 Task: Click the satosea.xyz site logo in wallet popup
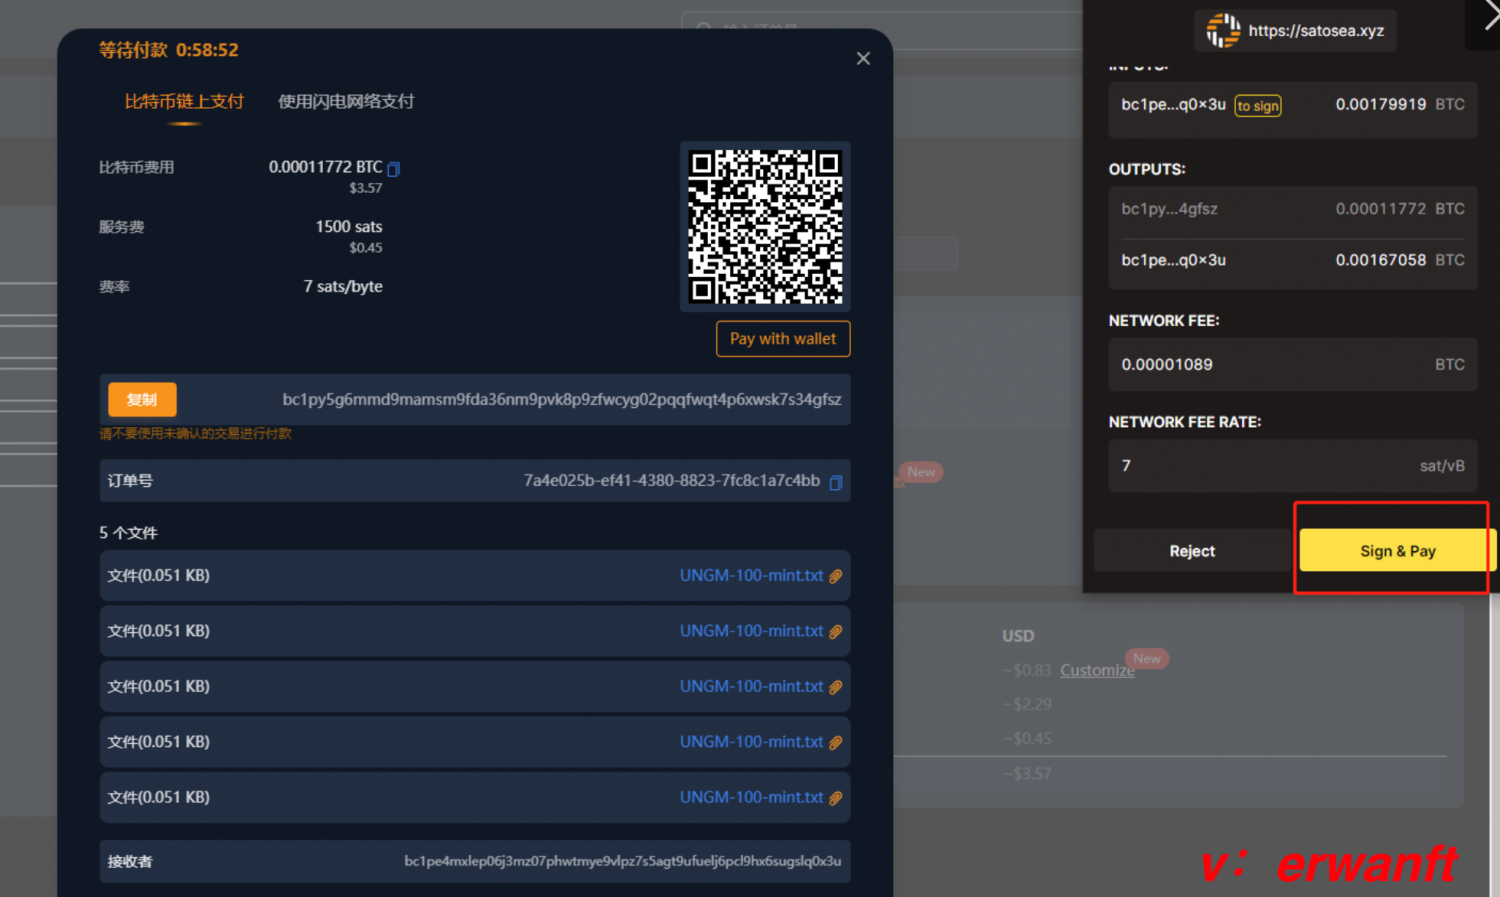click(x=1223, y=30)
